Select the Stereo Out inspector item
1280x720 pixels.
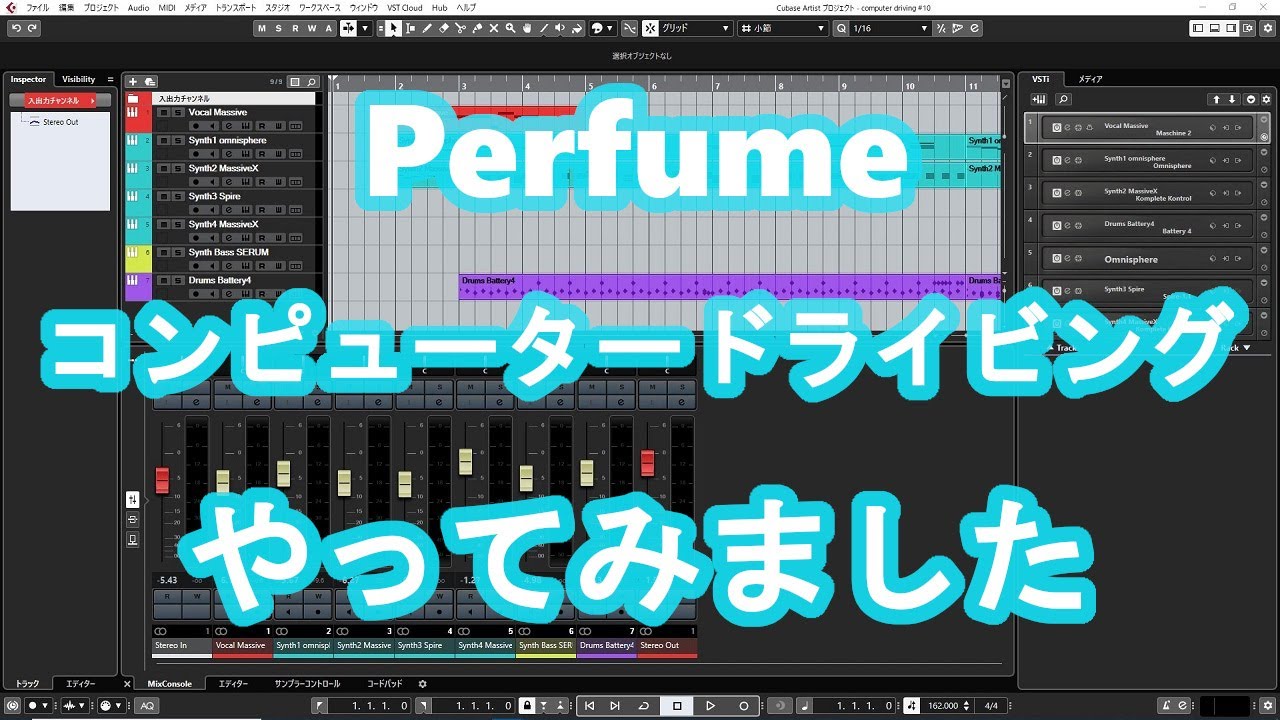click(61, 122)
